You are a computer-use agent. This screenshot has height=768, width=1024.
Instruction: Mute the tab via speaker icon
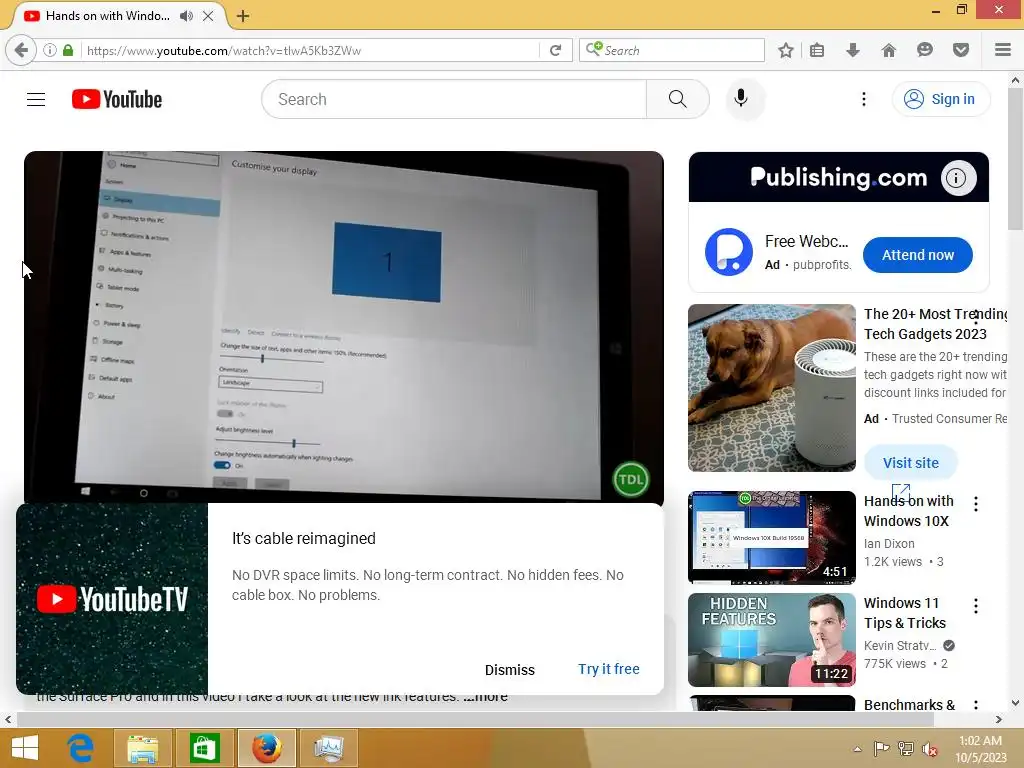(x=186, y=16)
